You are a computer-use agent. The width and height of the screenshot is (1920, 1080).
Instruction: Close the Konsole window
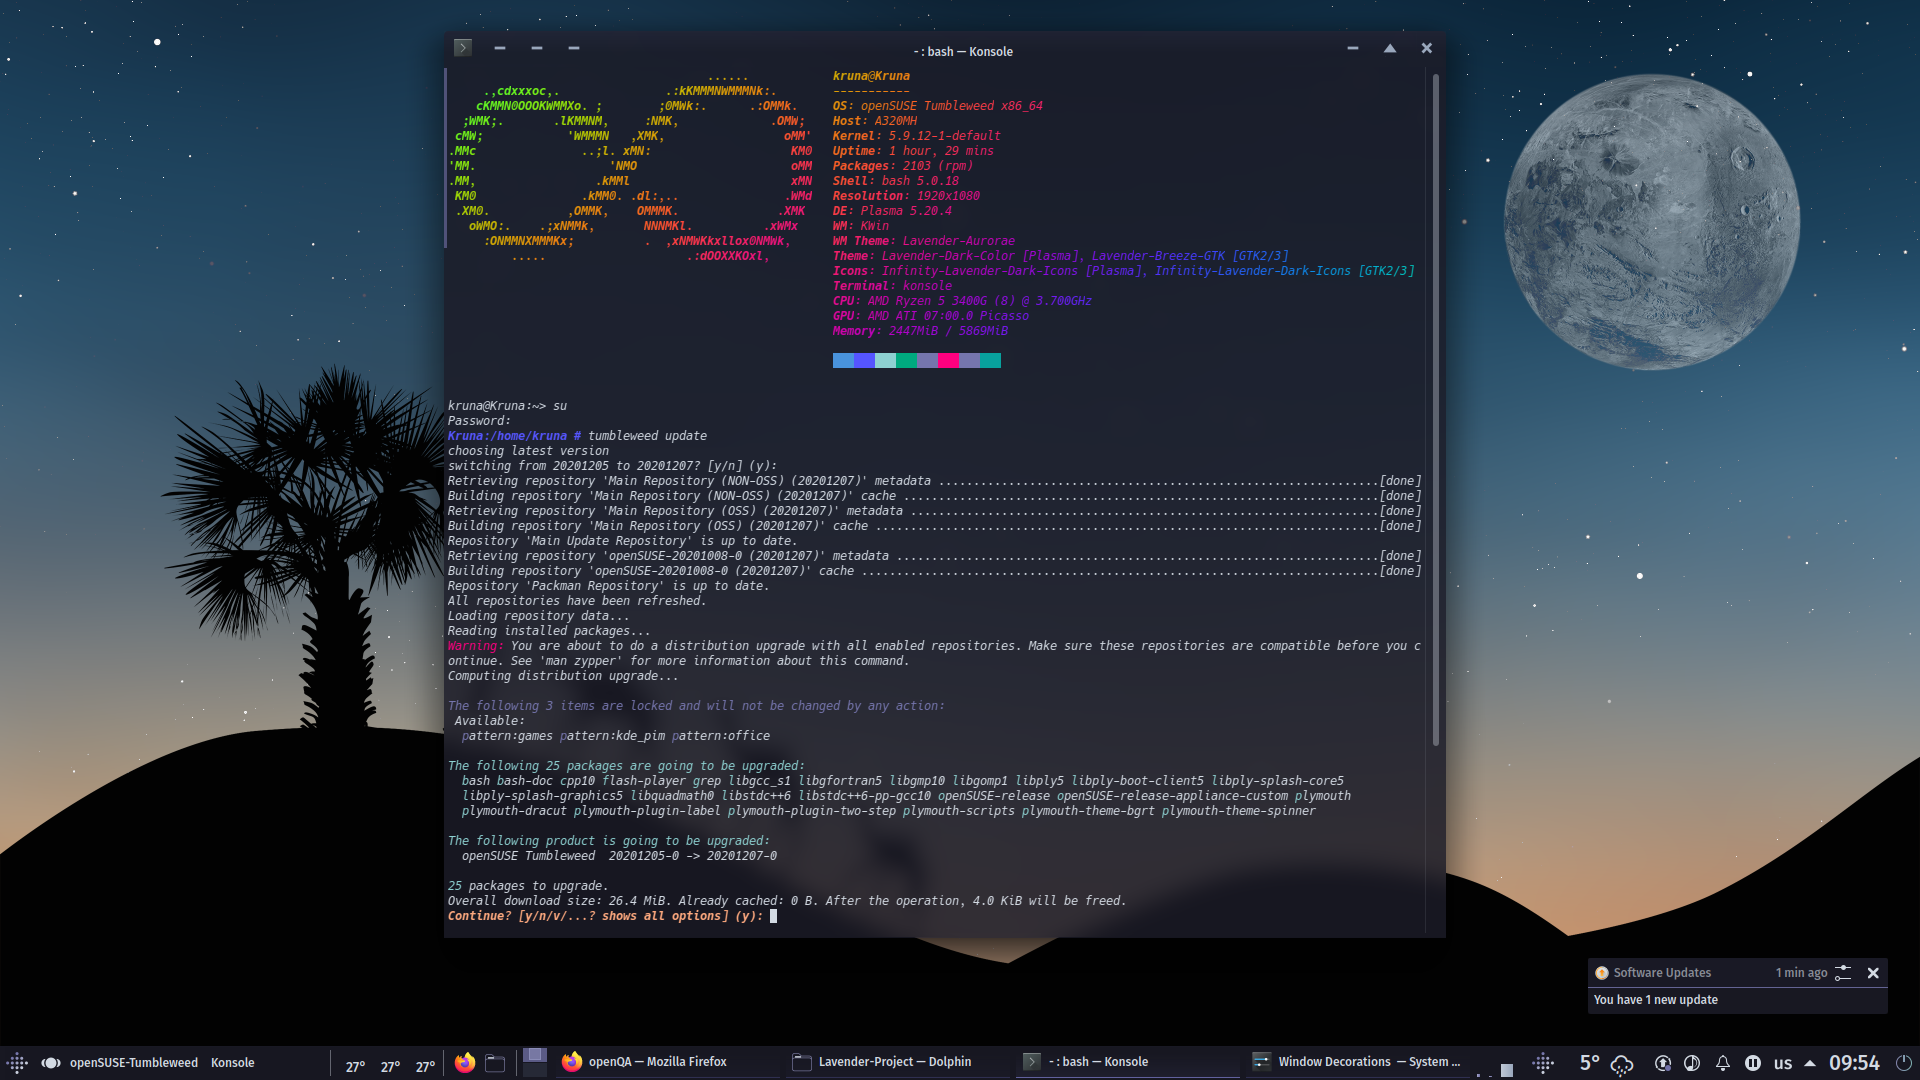1426,48
